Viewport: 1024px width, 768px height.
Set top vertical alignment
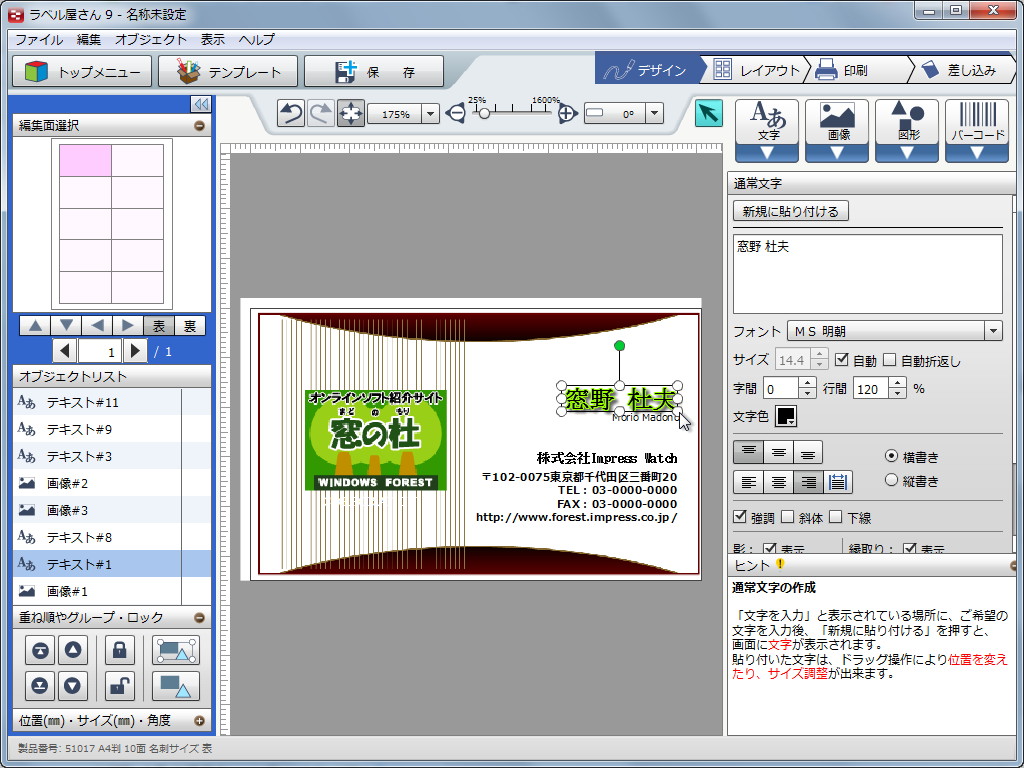748,452
